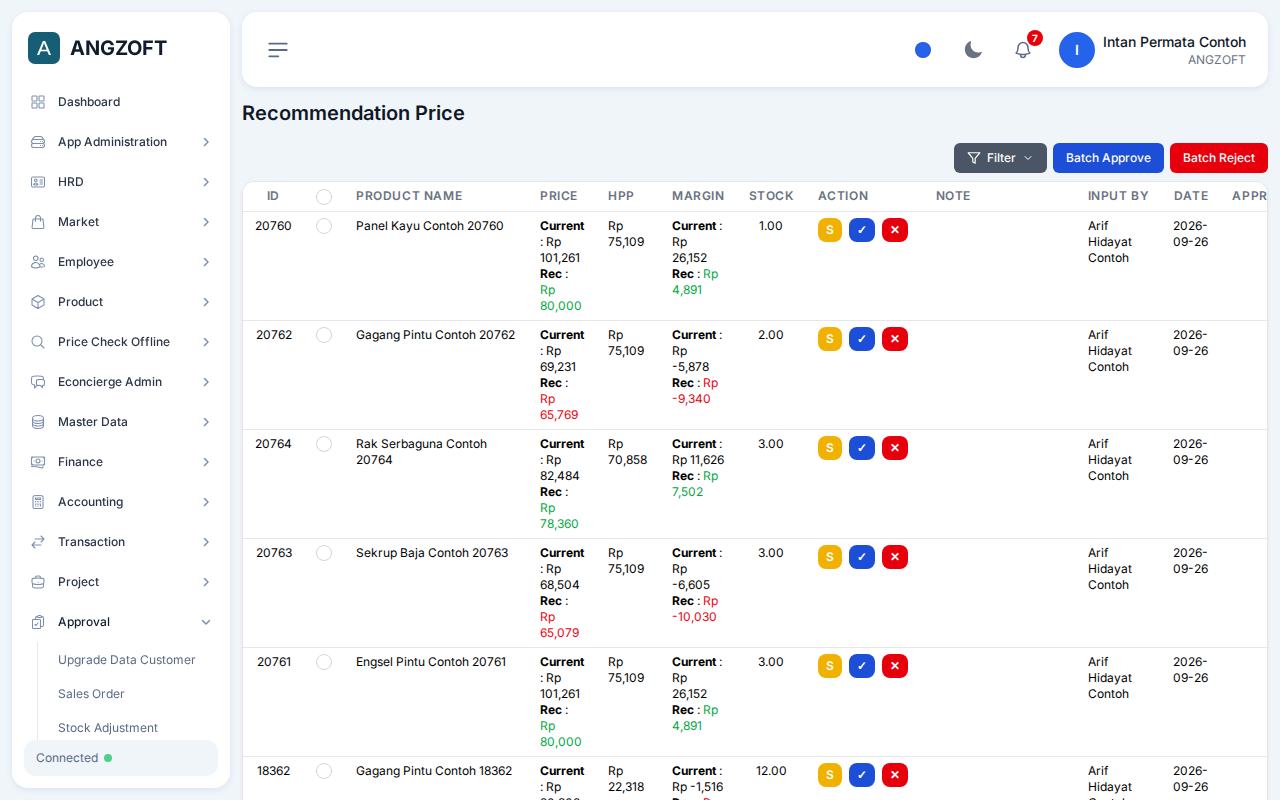The width and height of the screenshot is (1280, 800).
Task: Open Upgrade Data Customer submenu item
Action: click(x=127, y=660)
